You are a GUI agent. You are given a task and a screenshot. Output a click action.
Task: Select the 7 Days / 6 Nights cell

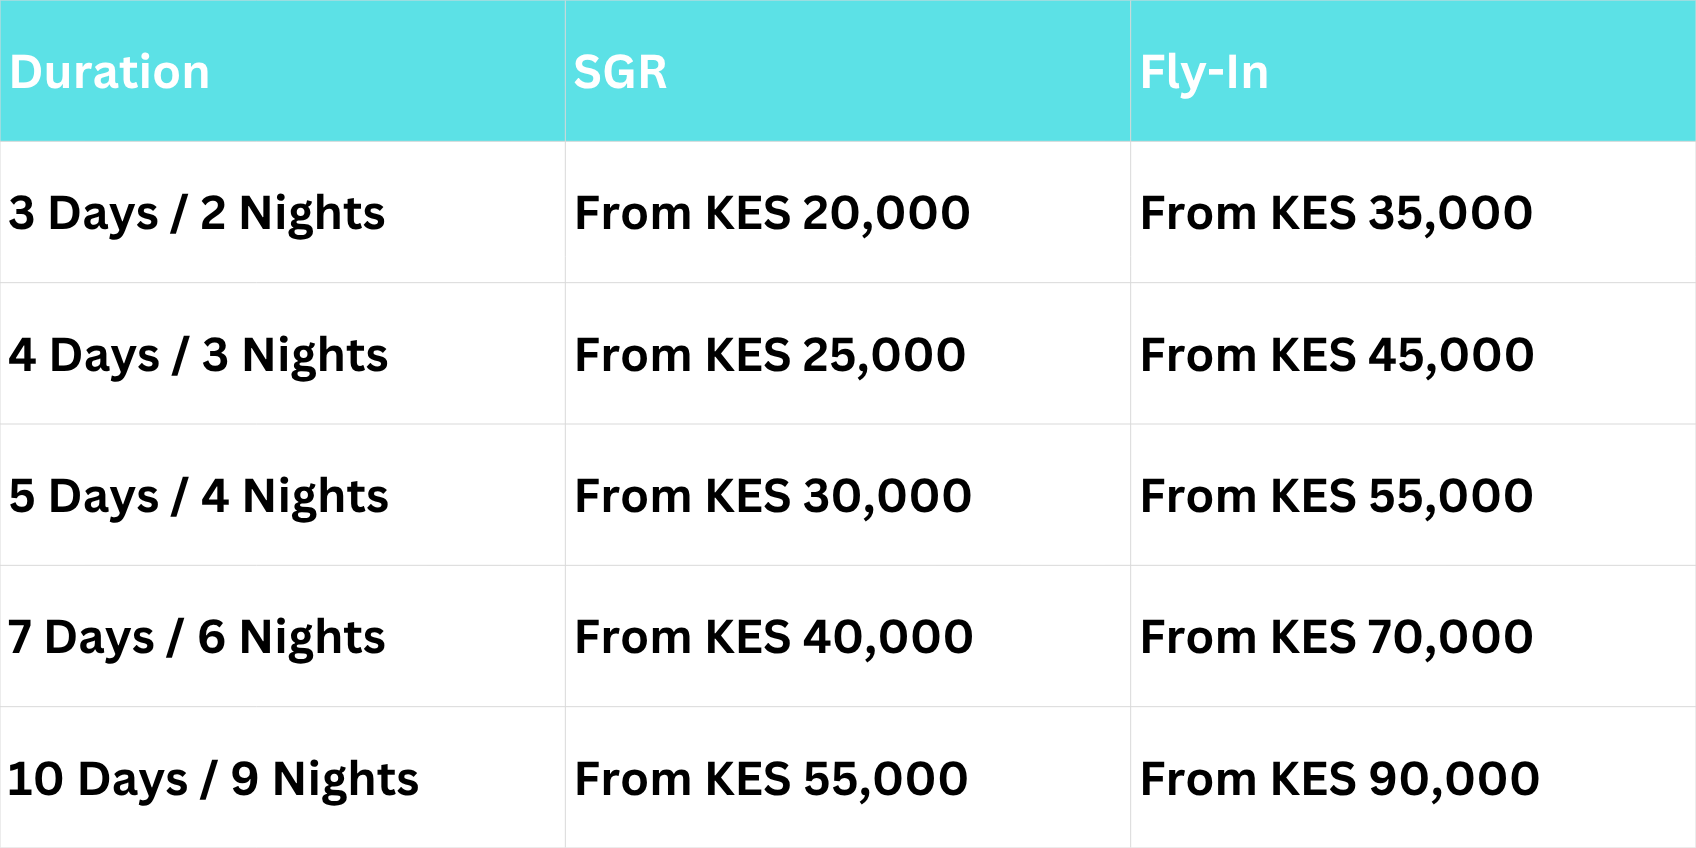tap(196, 637)
